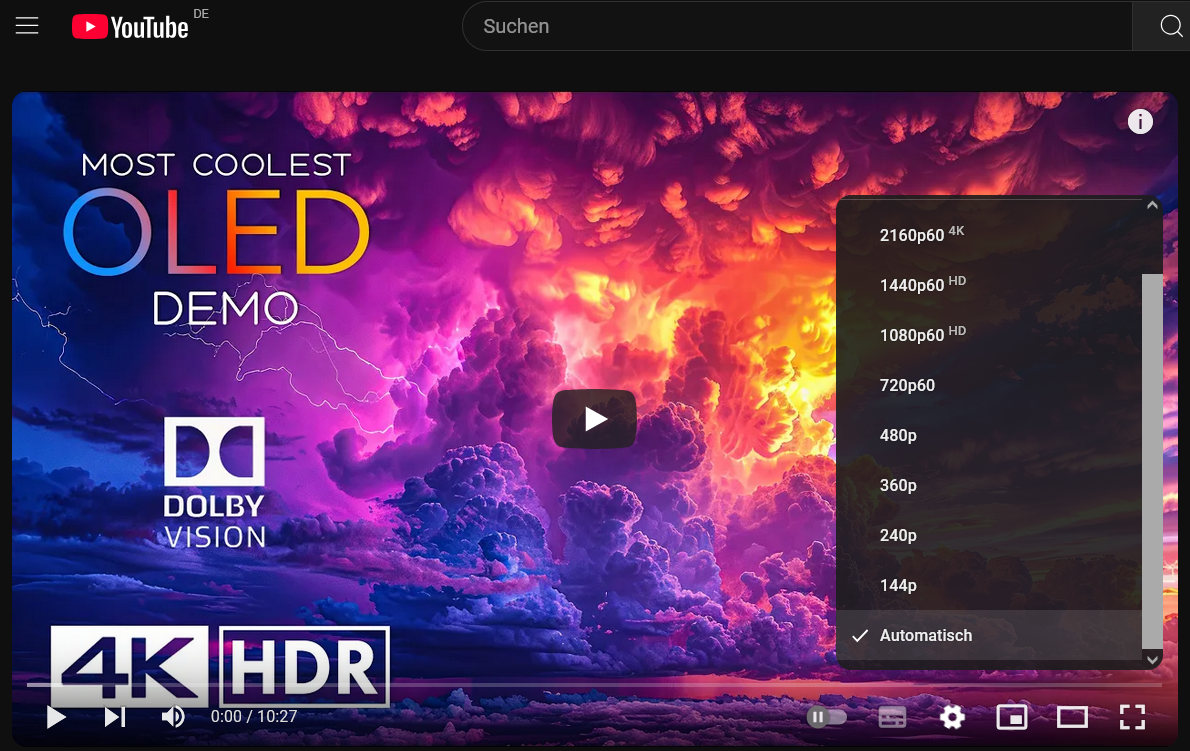
Task: Choose 240p quality option
Action: 989,535
